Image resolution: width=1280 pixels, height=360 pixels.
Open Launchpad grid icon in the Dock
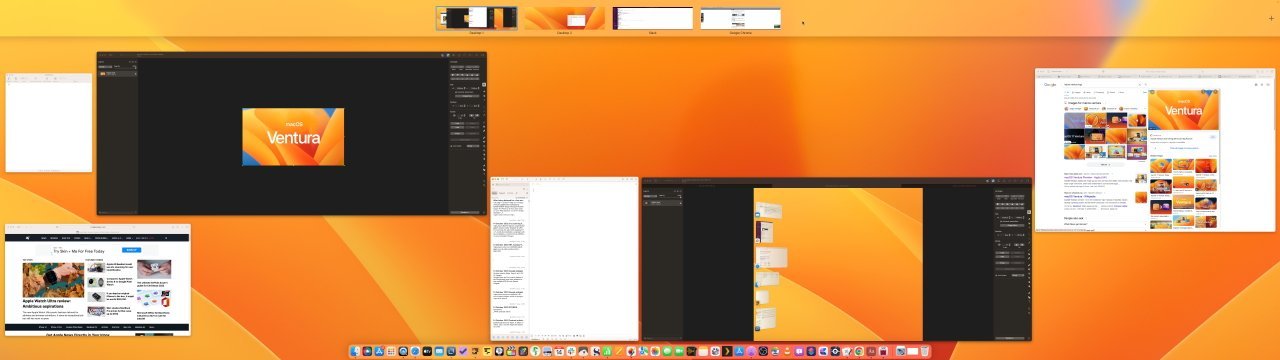point(391,351)
